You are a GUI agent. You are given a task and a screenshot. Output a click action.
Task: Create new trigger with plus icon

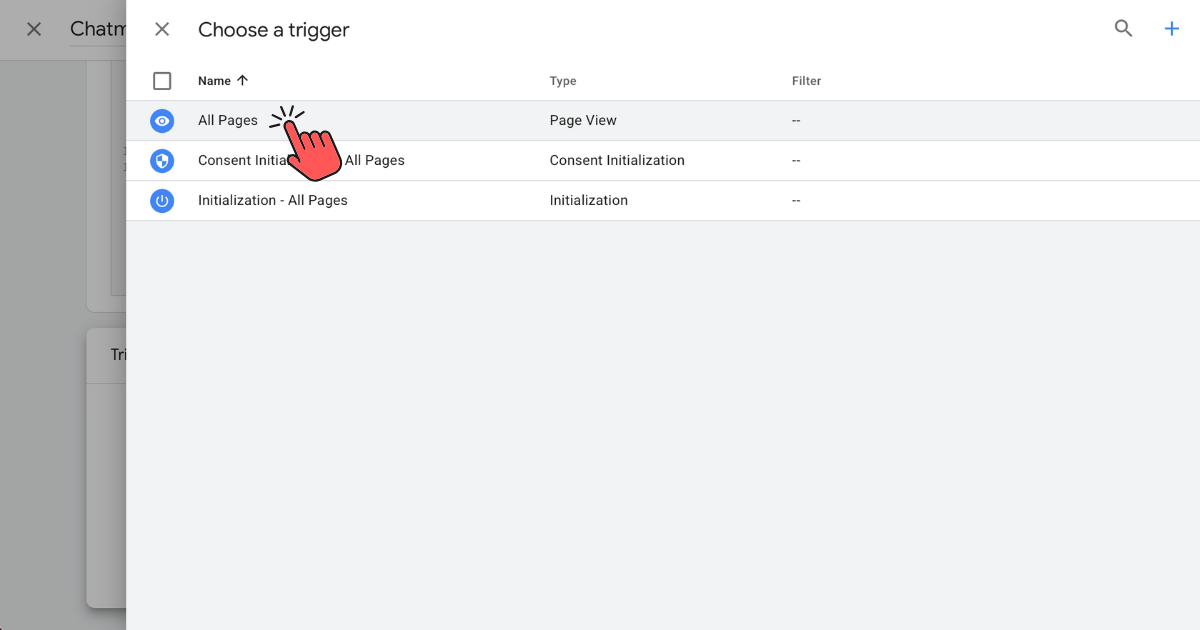(x=1171, y=29)
